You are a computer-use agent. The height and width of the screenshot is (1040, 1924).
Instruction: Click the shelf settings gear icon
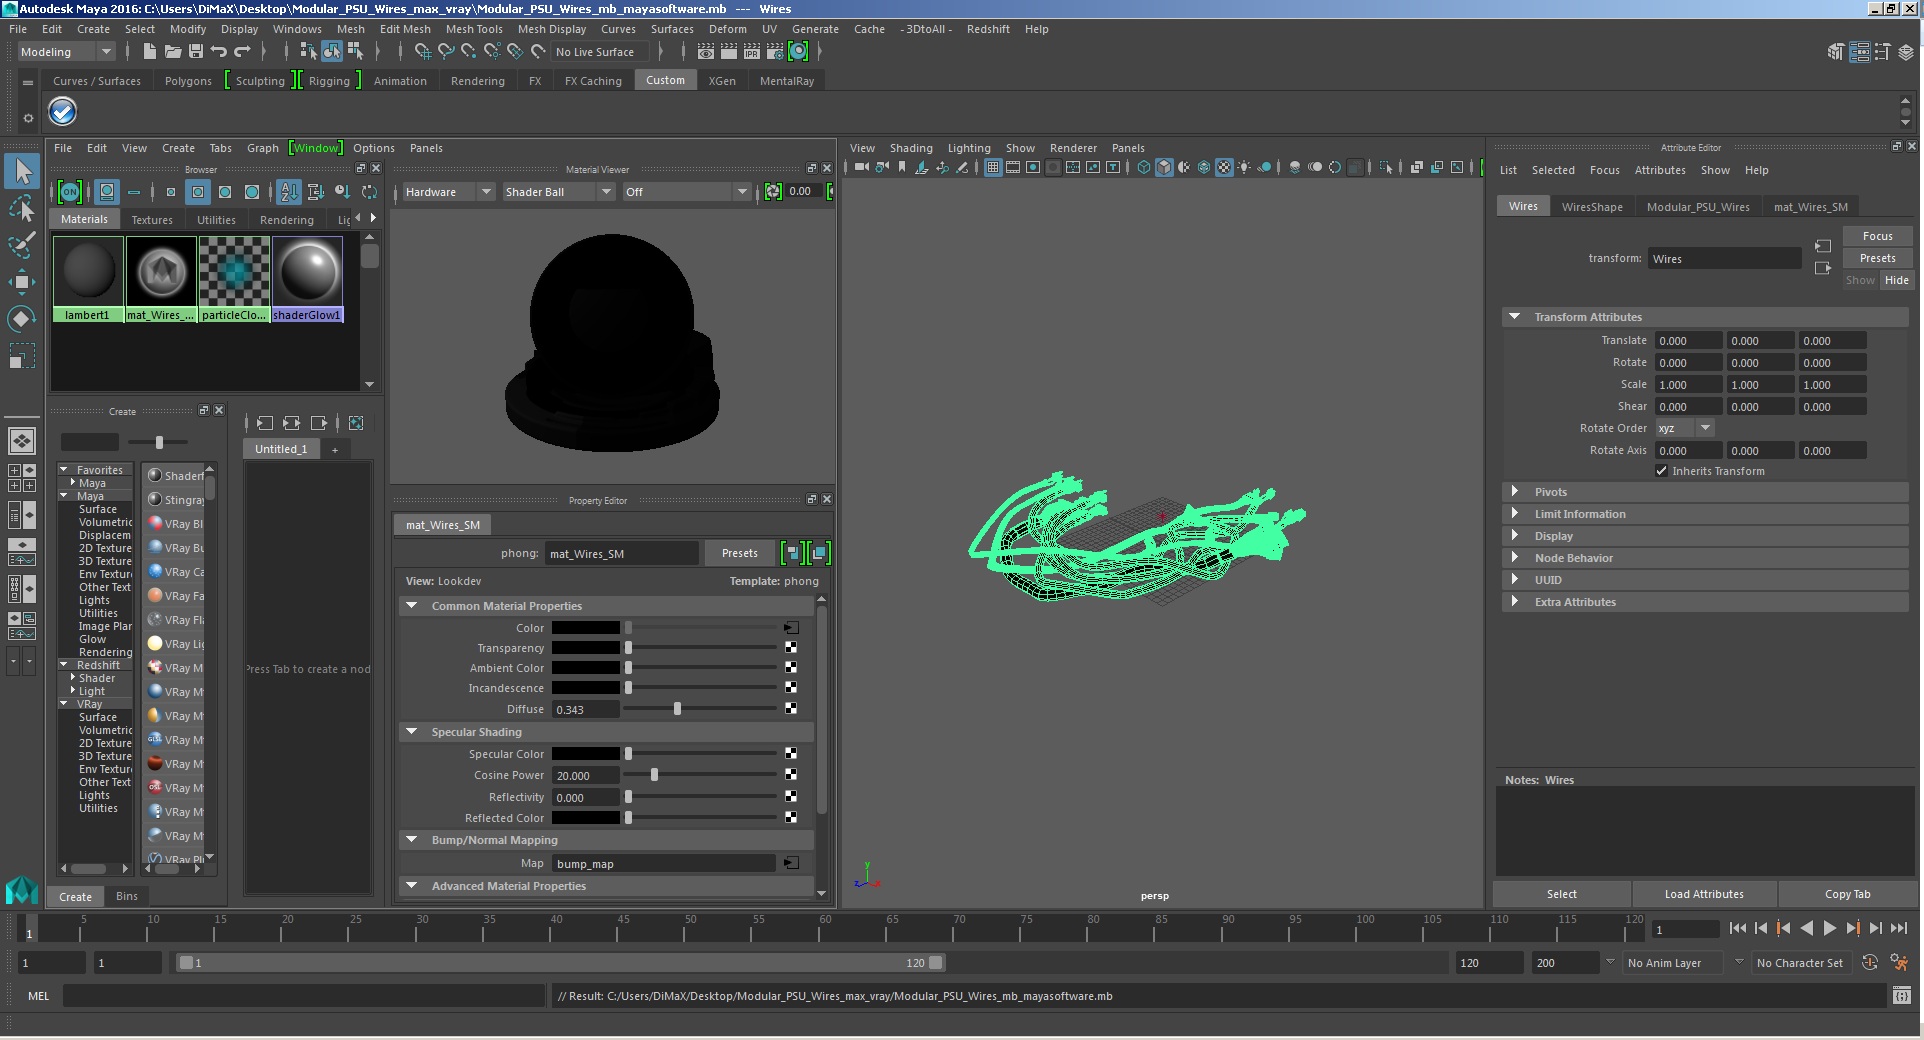[28, 118]
